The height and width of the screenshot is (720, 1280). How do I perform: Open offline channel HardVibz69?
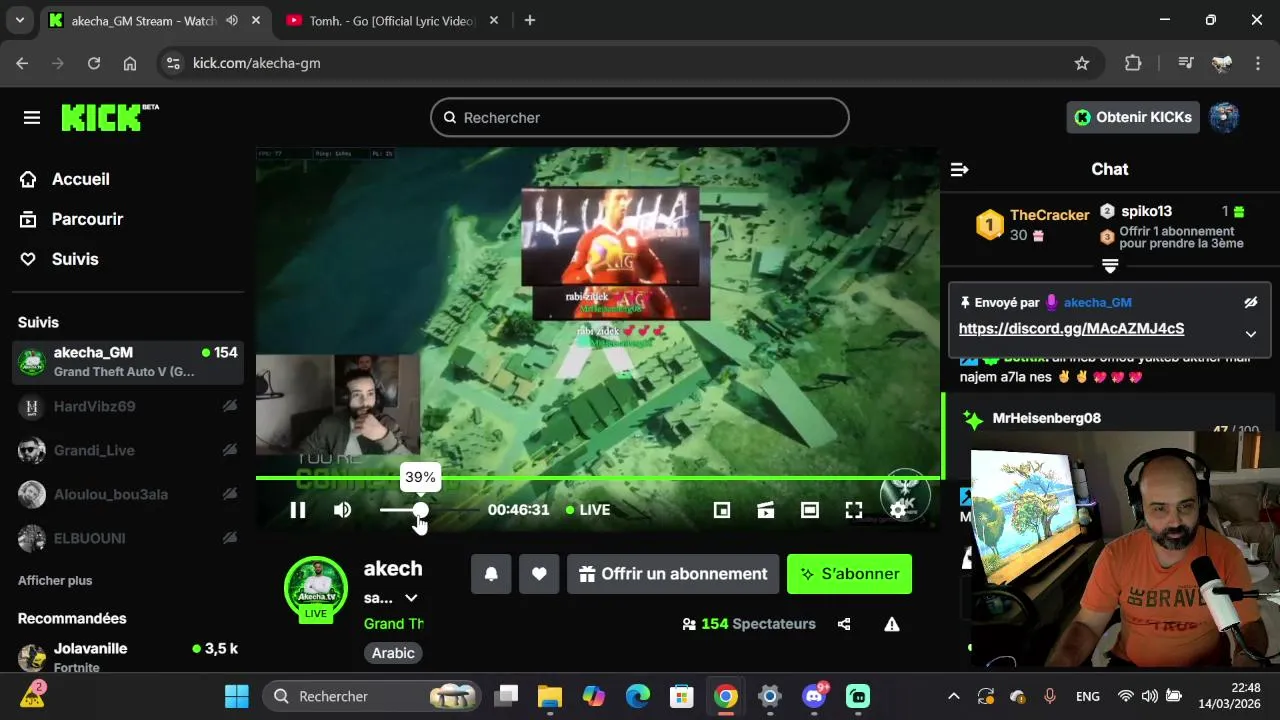coord(128,406)
